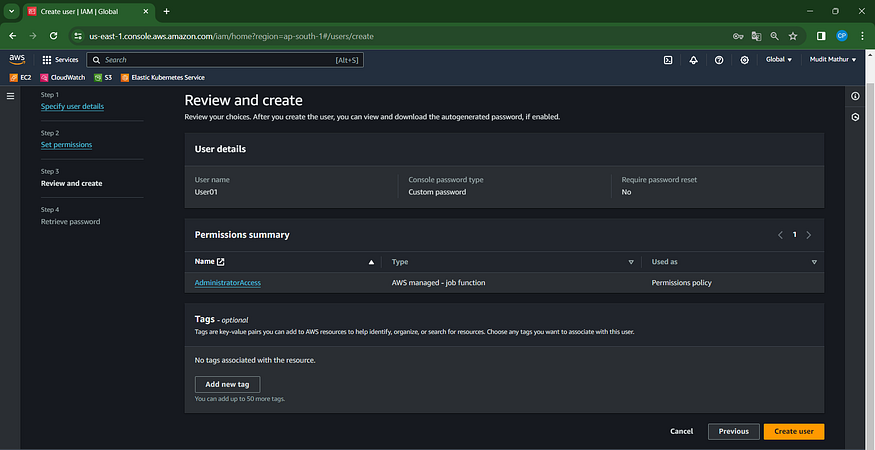Click the Create user button

click(x=793, y=431)
